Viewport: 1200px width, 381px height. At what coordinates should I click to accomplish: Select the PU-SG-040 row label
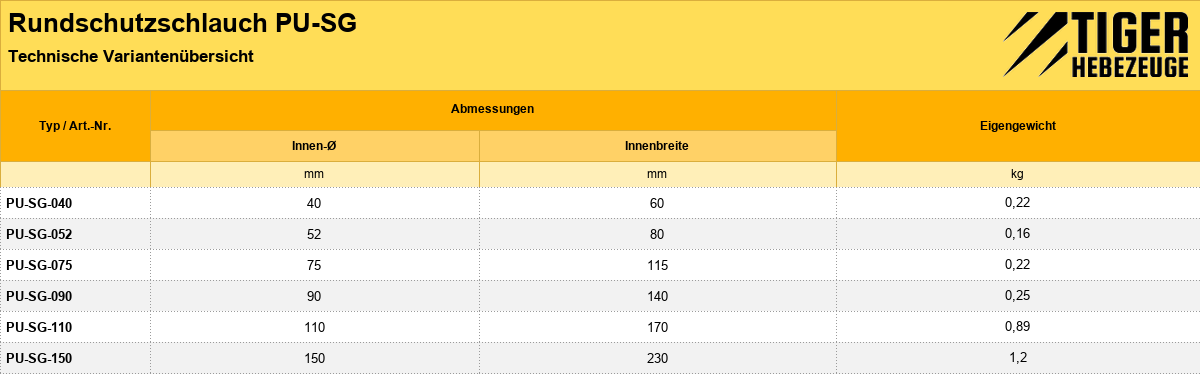pyautogui.click(x=39, y=203)
